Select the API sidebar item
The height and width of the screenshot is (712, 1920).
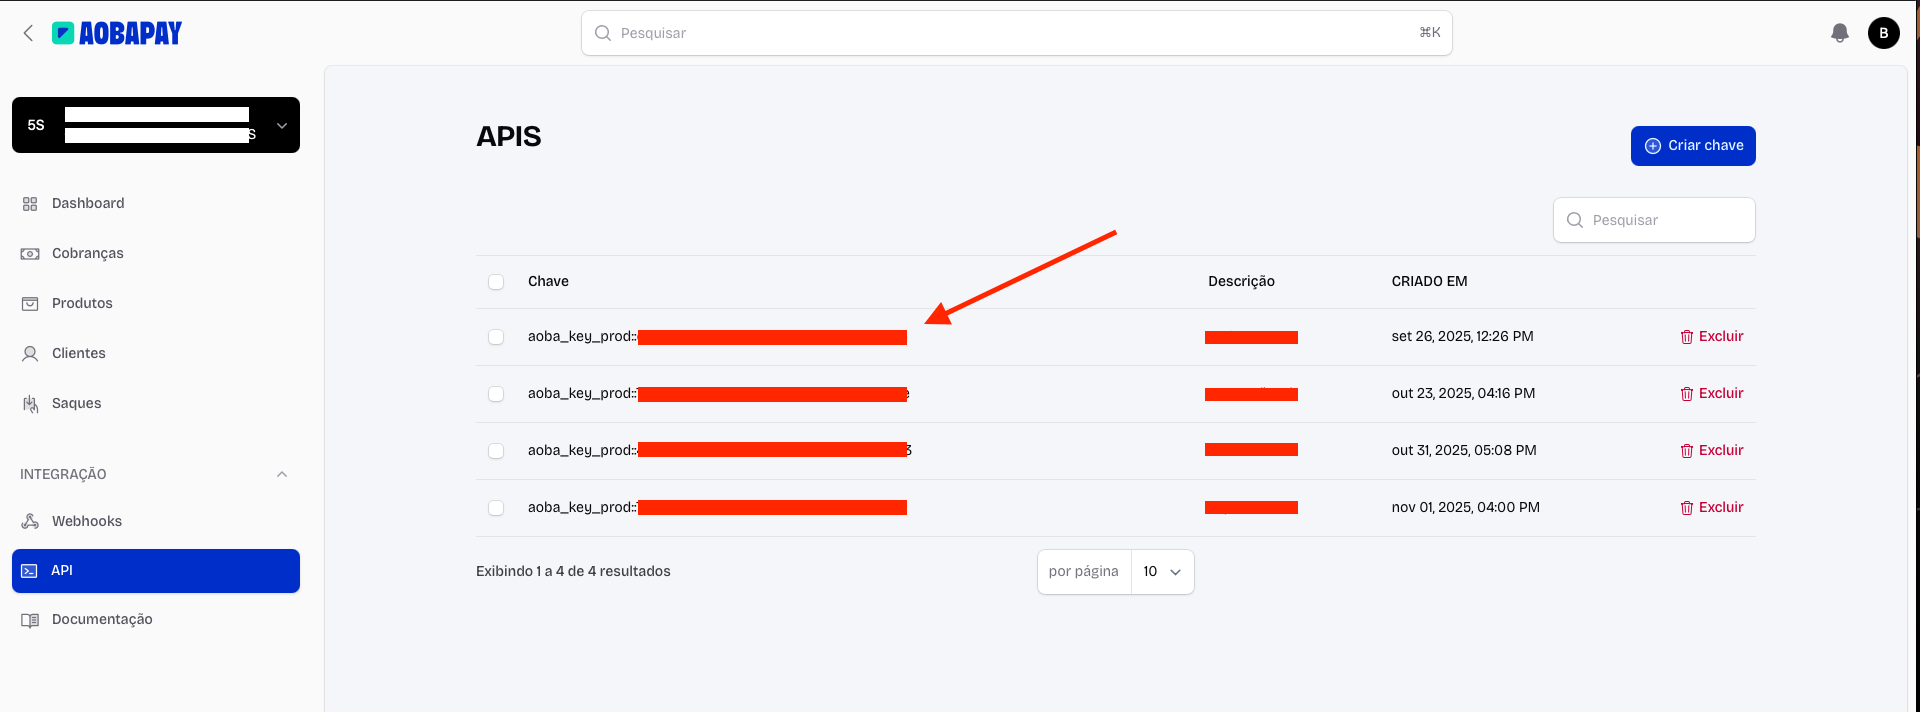point(156,571)
